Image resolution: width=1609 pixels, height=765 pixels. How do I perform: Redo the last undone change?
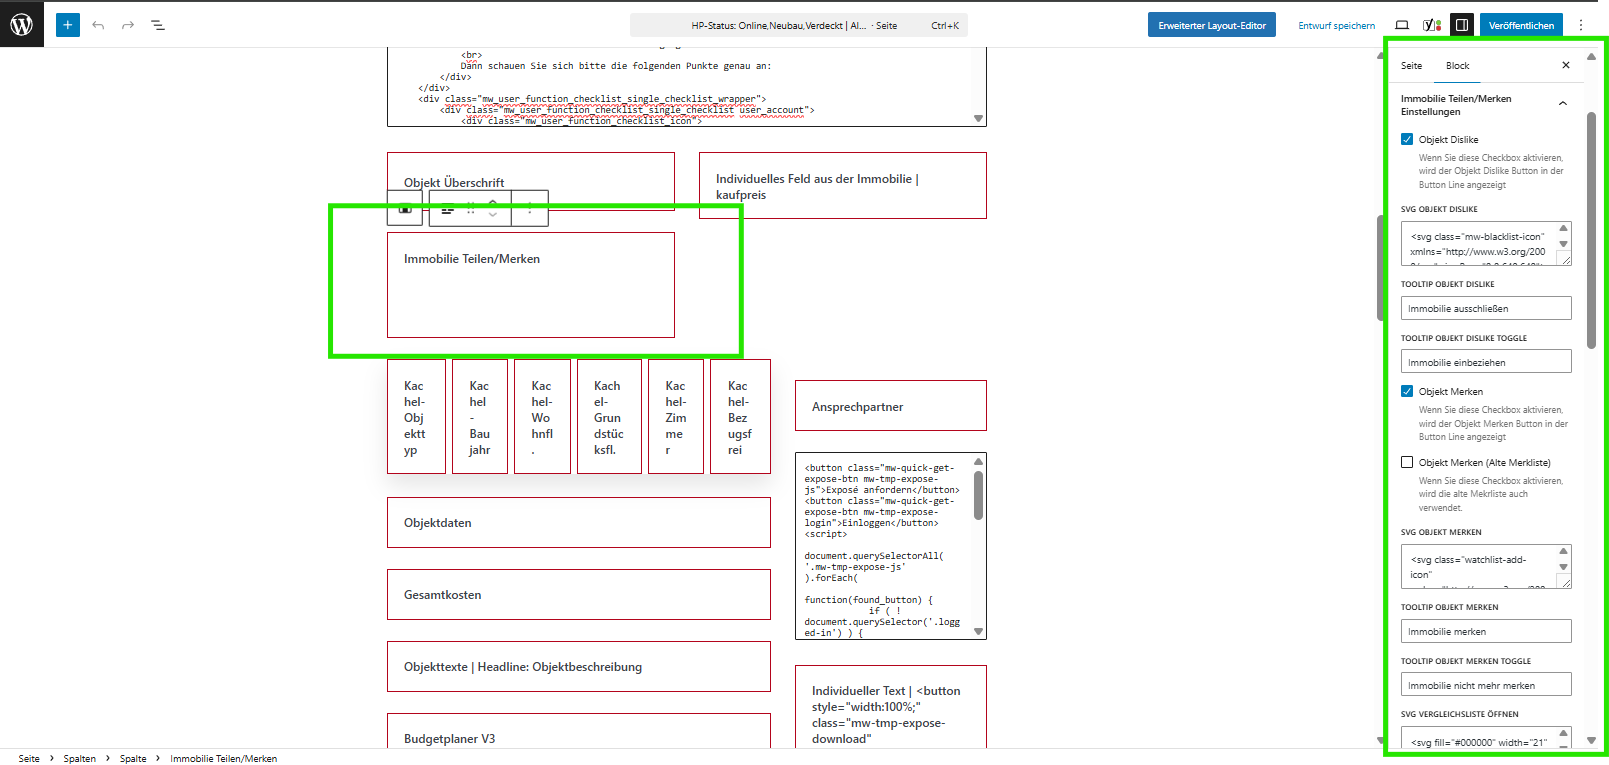128,25
